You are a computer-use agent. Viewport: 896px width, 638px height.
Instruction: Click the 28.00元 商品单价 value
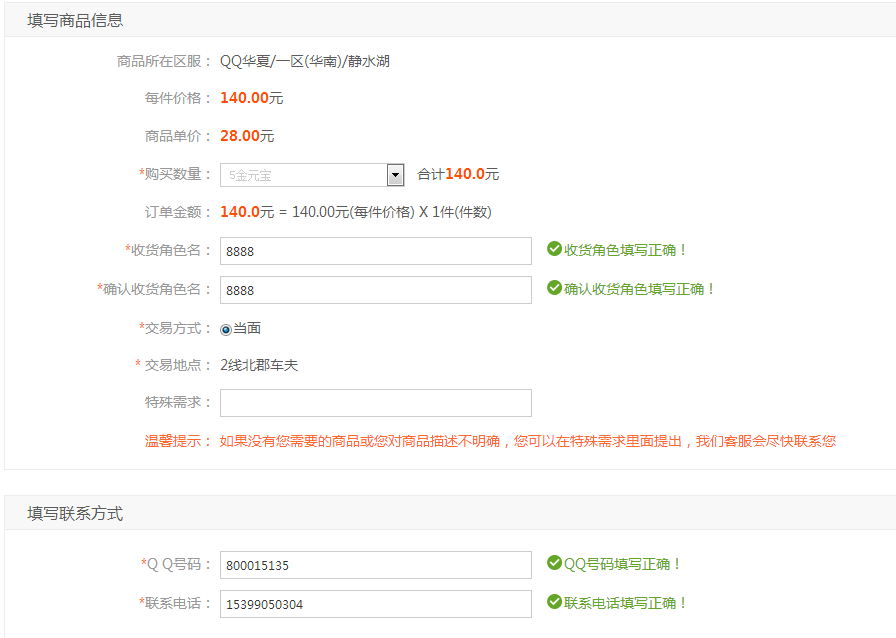[x=247, y=135]
